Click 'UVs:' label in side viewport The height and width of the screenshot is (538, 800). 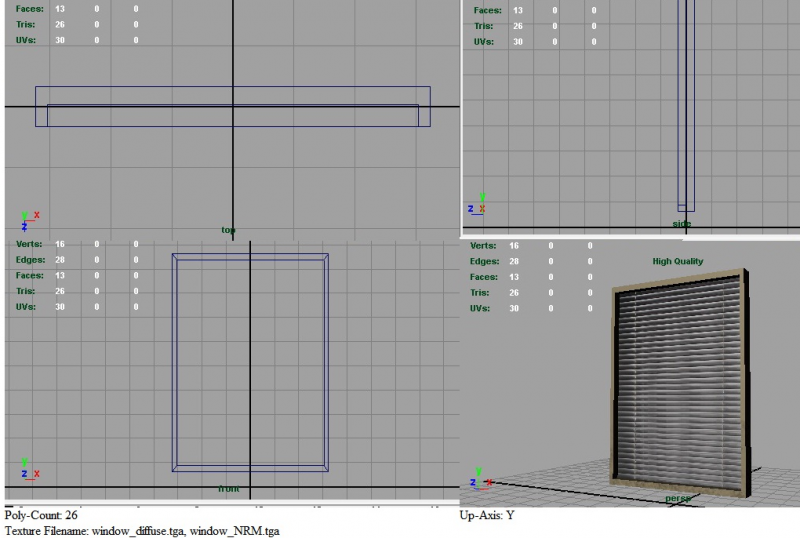click(x=483, y=42)
